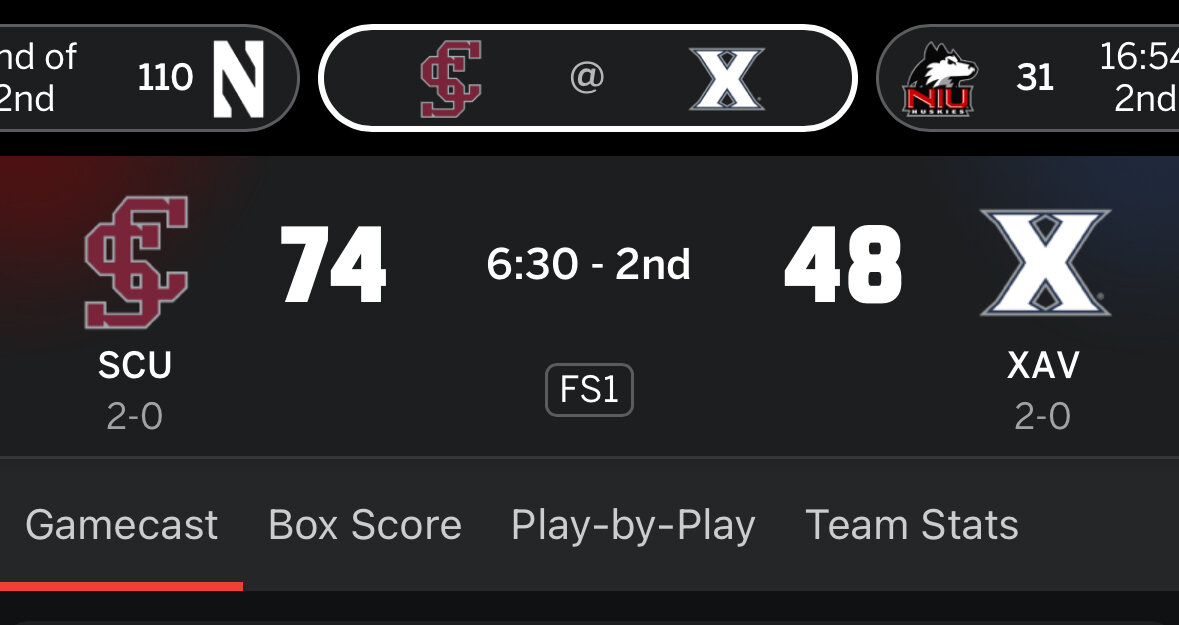Open the NIU Huskies logo game card

pyautogui.click(x=938, y=80)
